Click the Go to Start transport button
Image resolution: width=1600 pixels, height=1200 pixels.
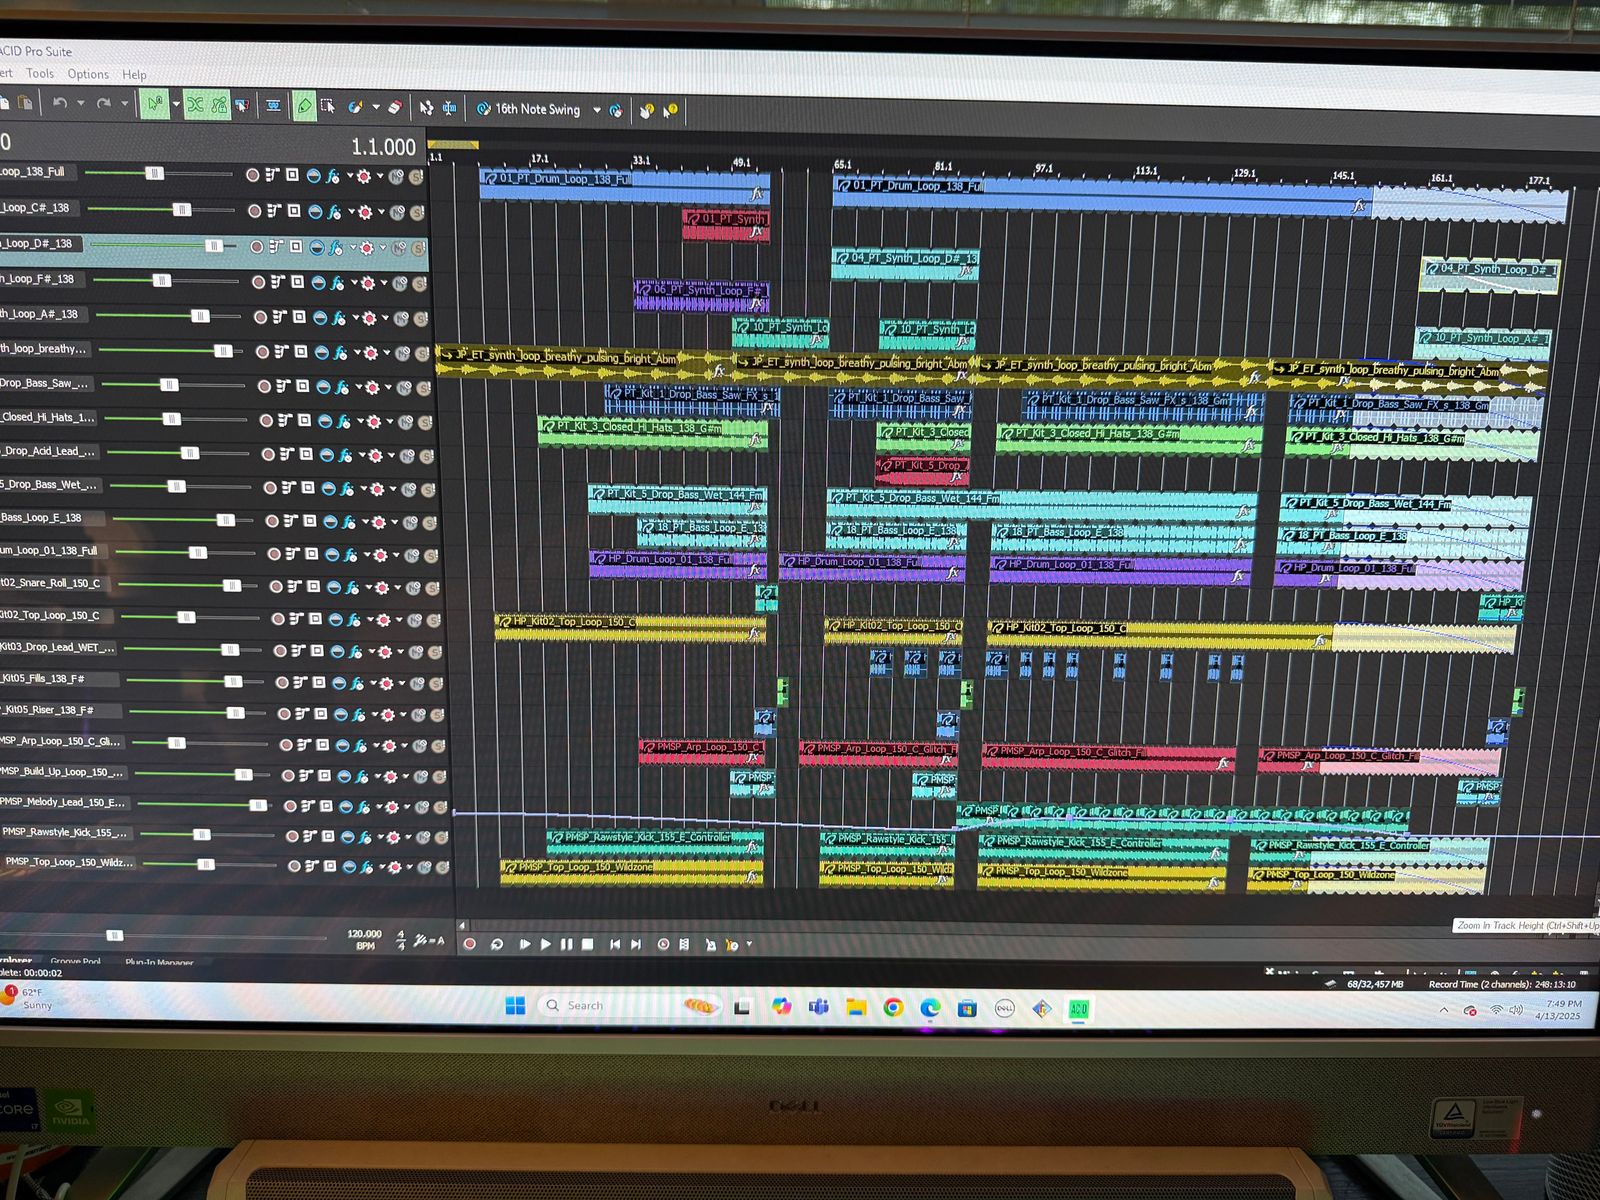[615, 944]
